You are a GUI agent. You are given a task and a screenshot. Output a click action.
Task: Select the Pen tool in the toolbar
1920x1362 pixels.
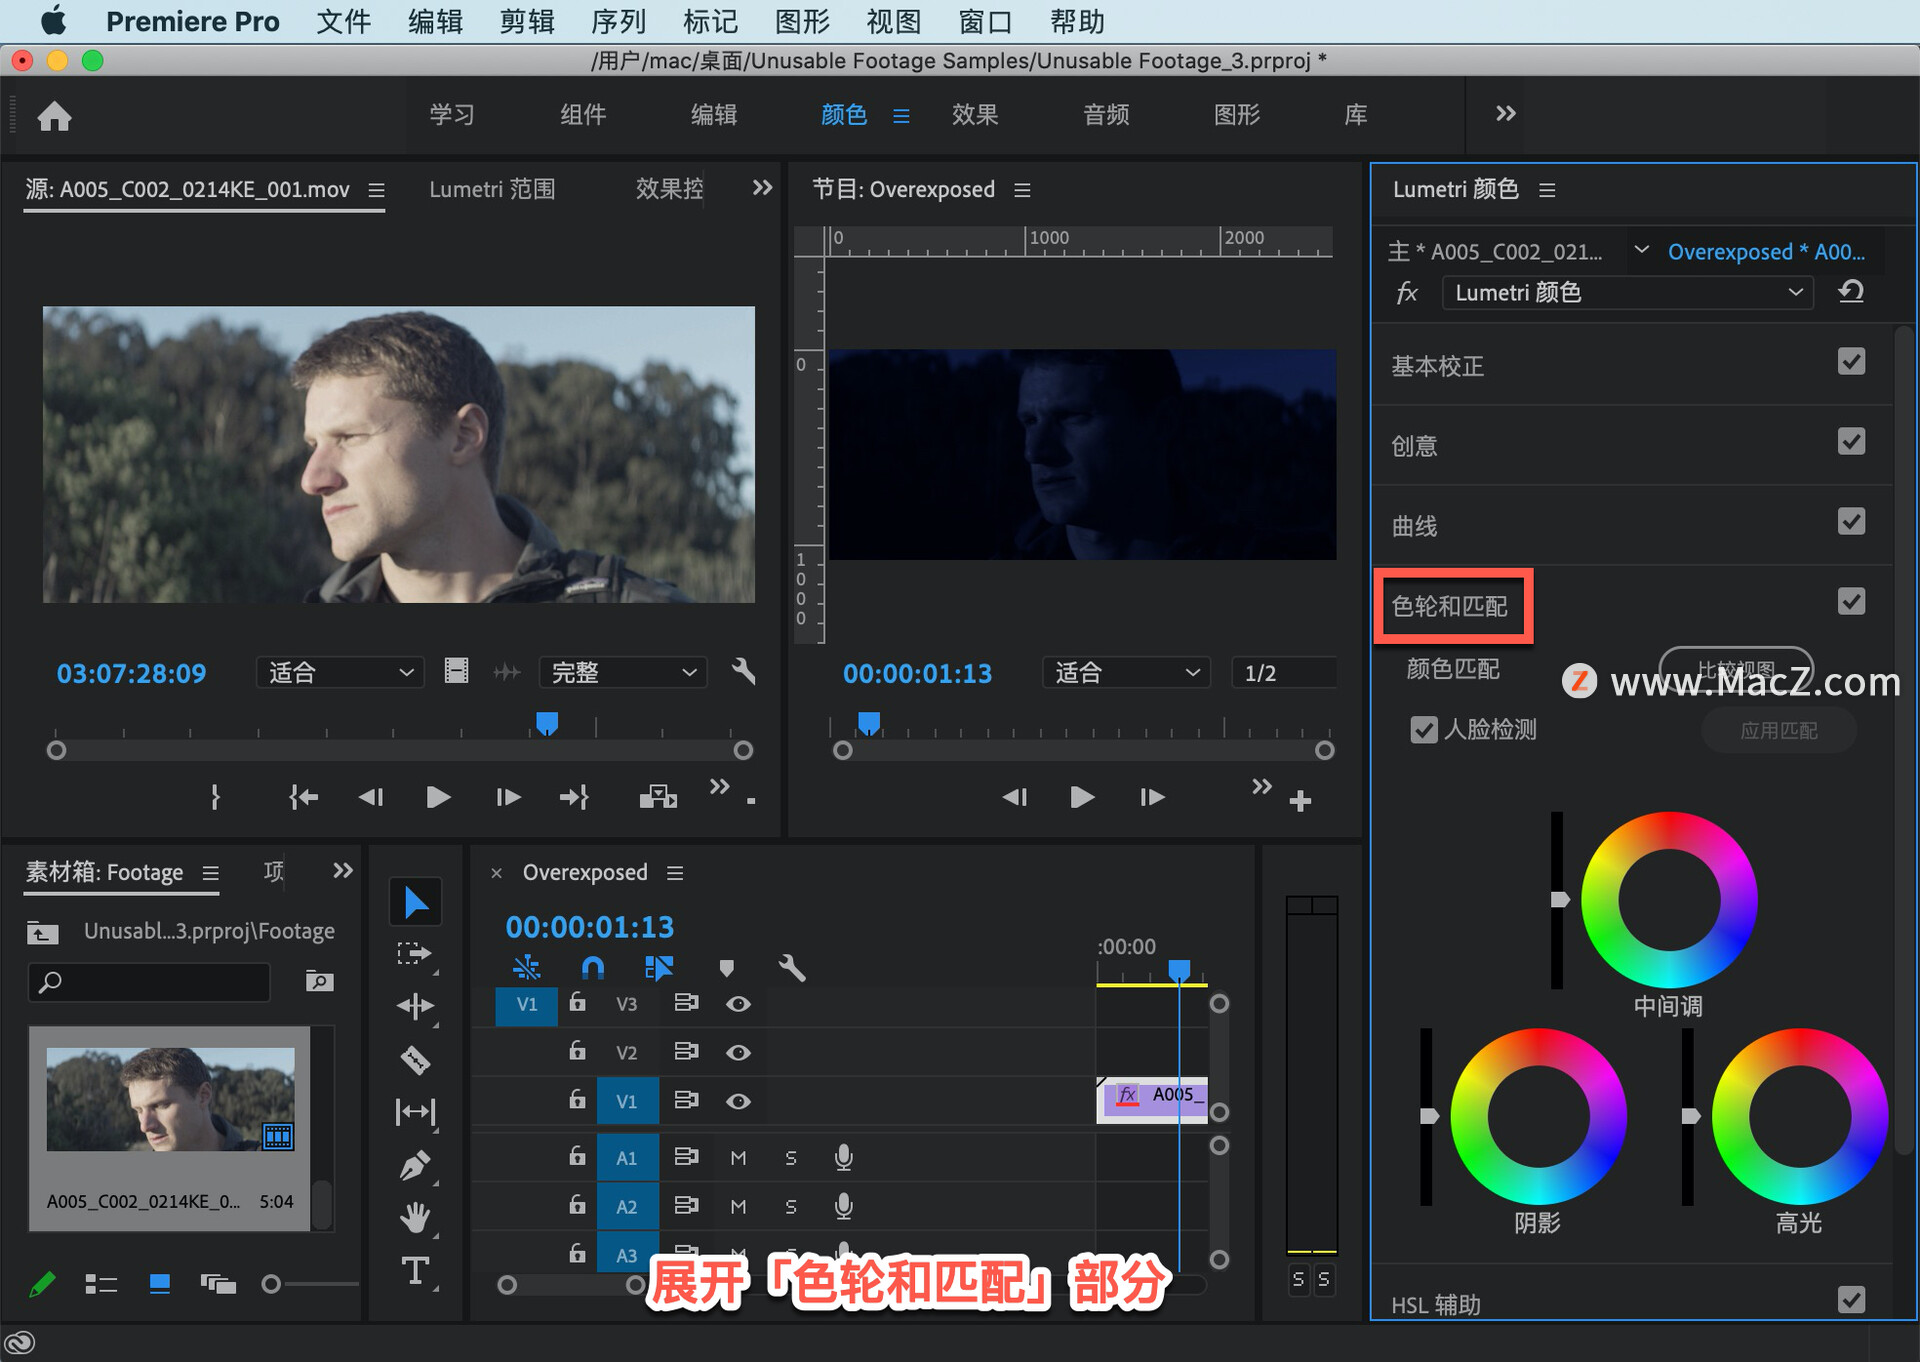coord(415,1165)
